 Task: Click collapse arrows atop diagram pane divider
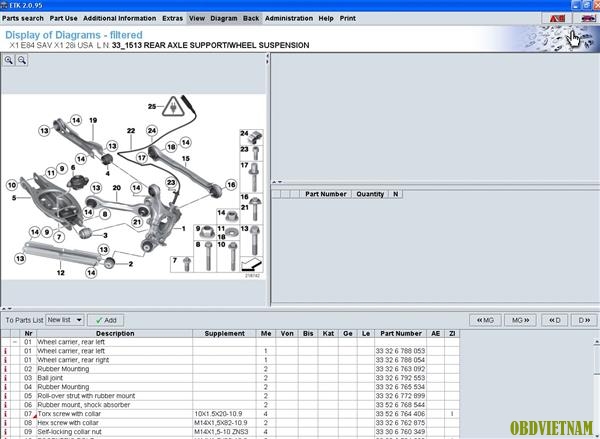267,59
